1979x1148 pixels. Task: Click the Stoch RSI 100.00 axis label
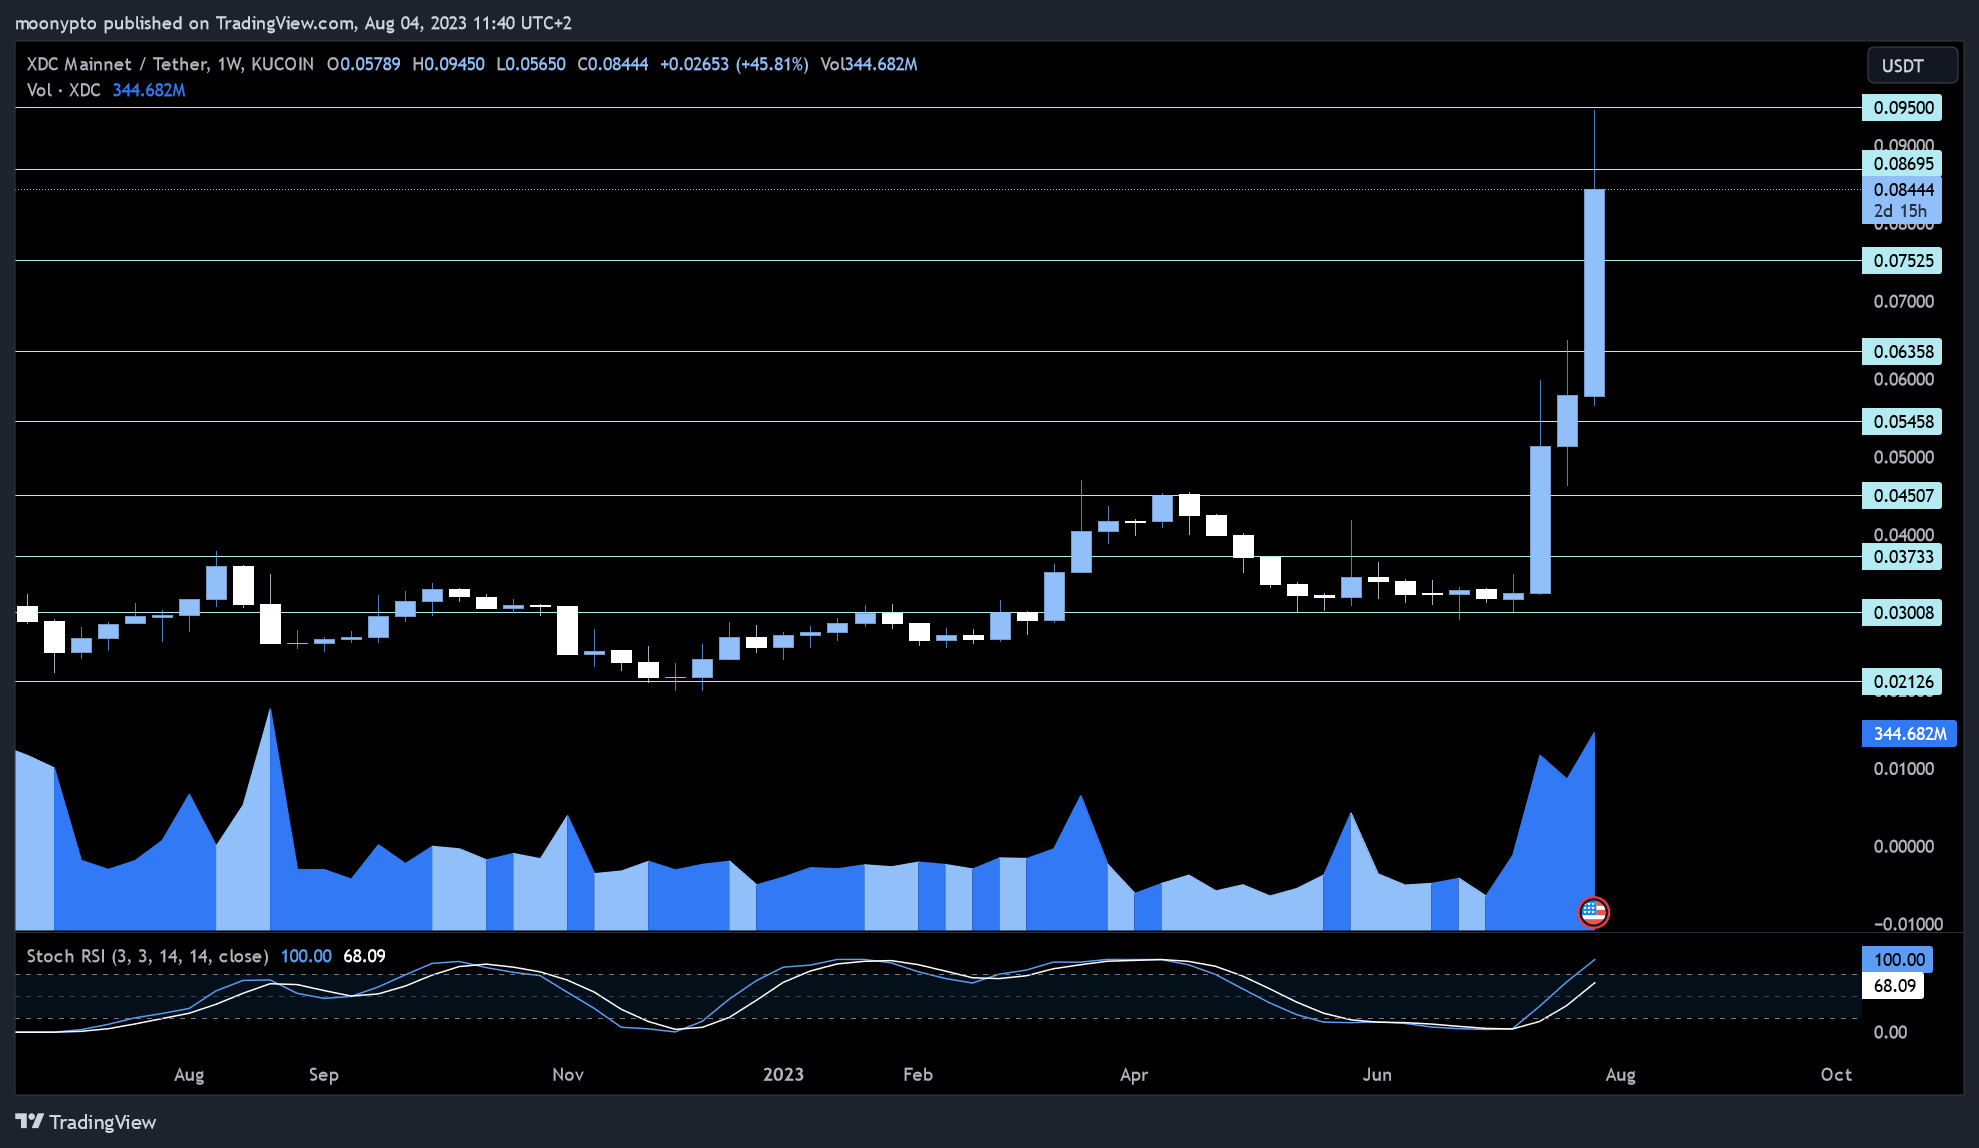(x=1897, y=960)
